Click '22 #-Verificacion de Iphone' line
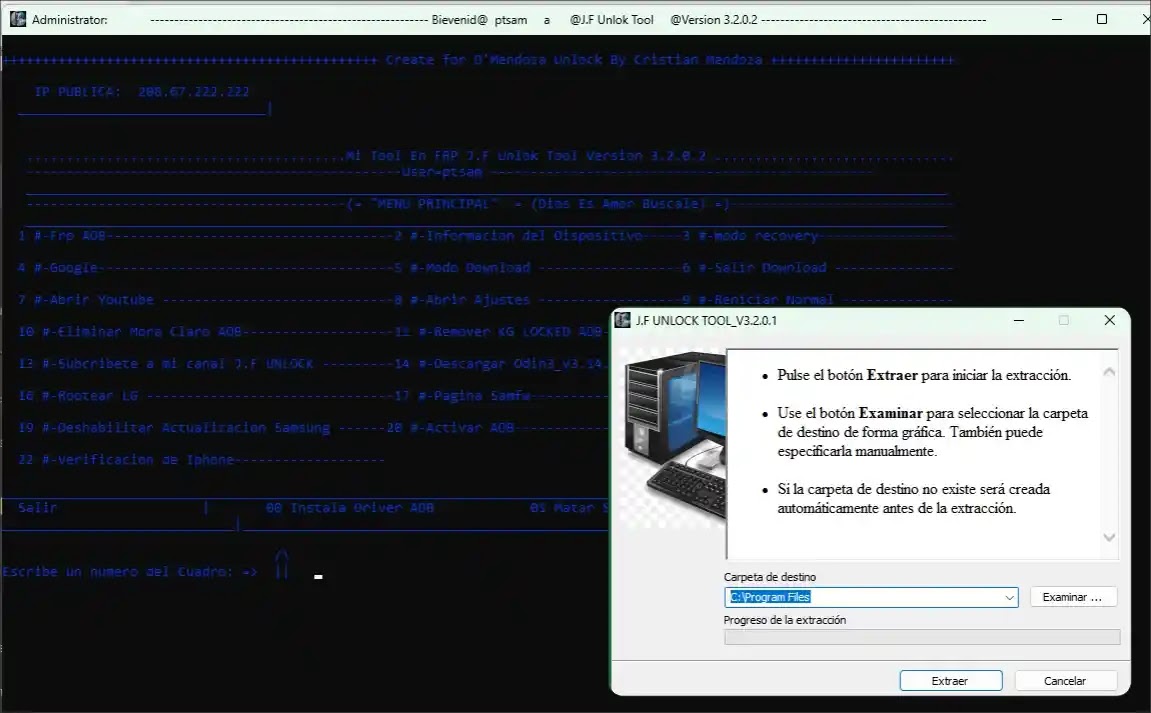 (x=126, y=460)
